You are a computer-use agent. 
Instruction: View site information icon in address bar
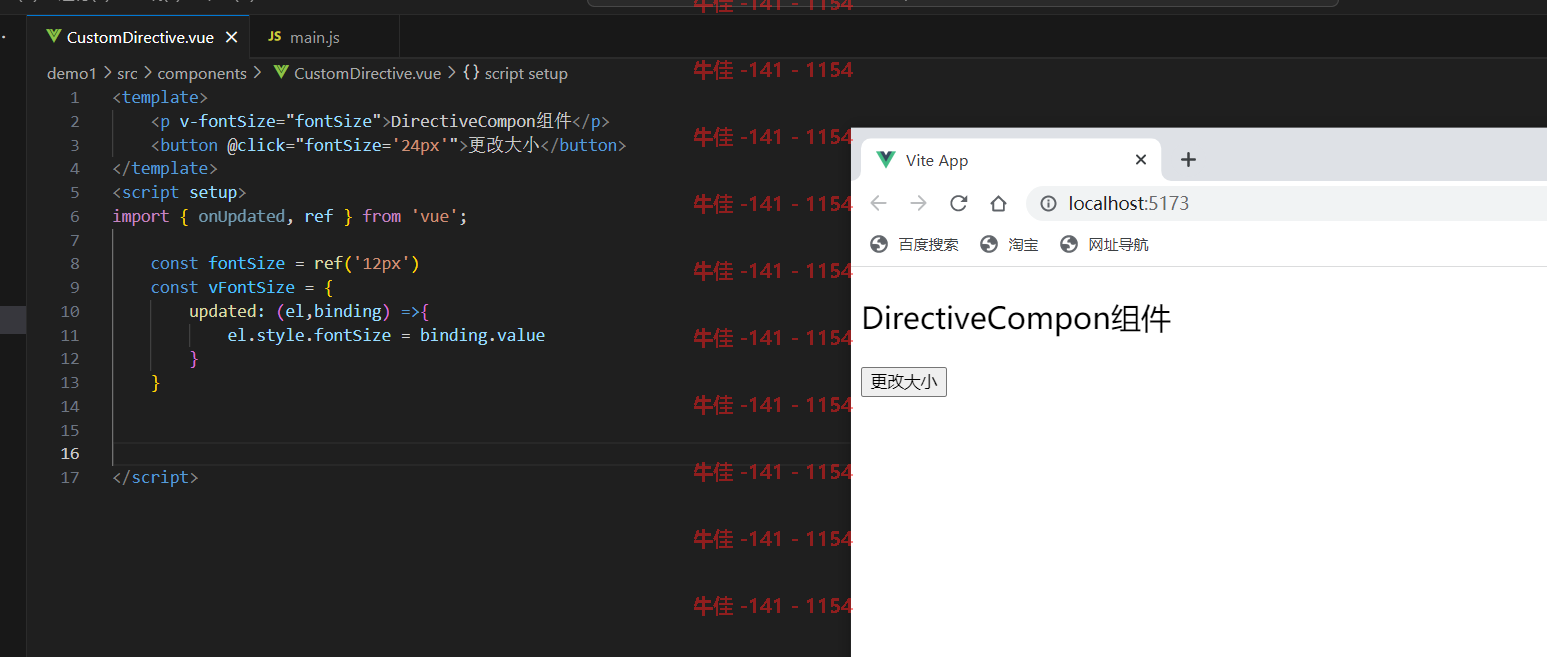point(1048,204)
